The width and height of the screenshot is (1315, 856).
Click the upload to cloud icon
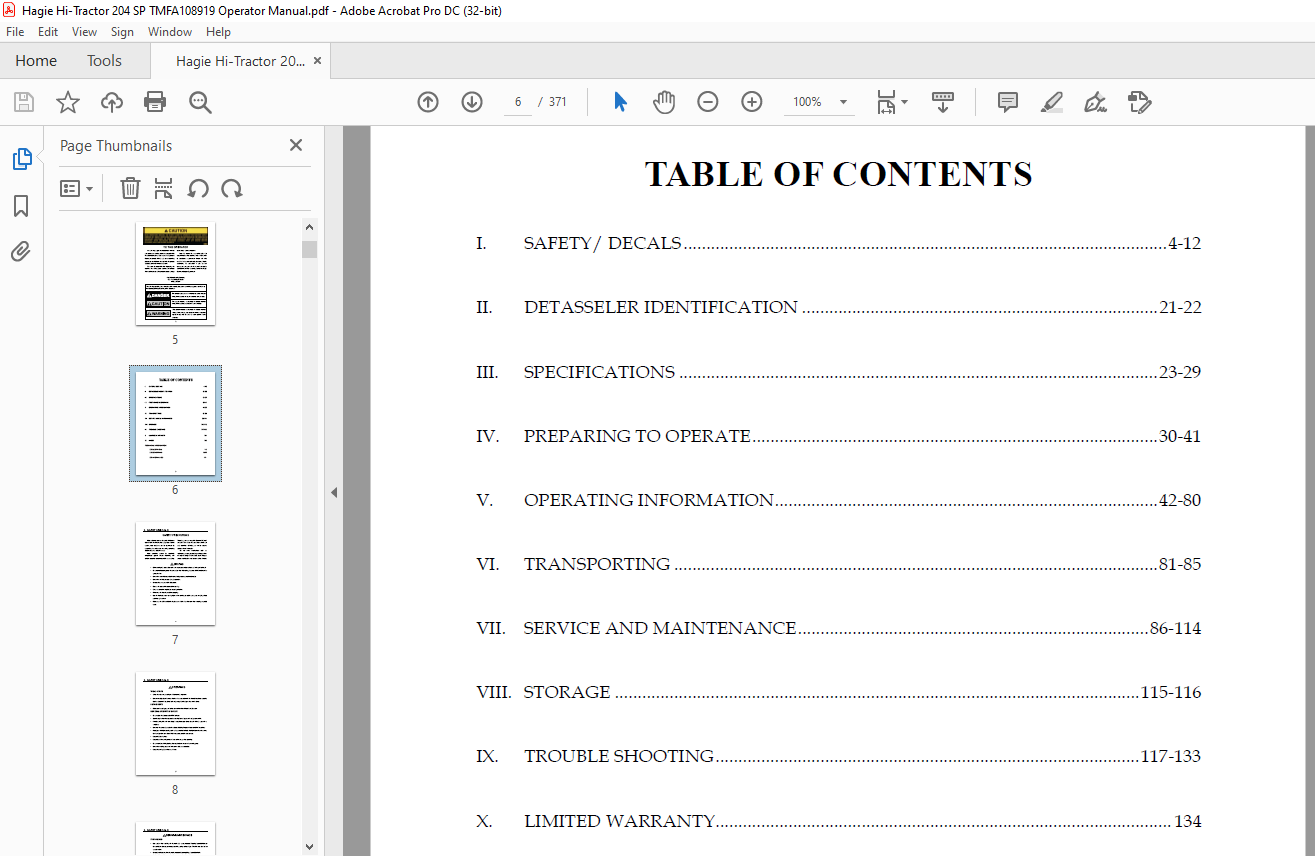[111, 102]
